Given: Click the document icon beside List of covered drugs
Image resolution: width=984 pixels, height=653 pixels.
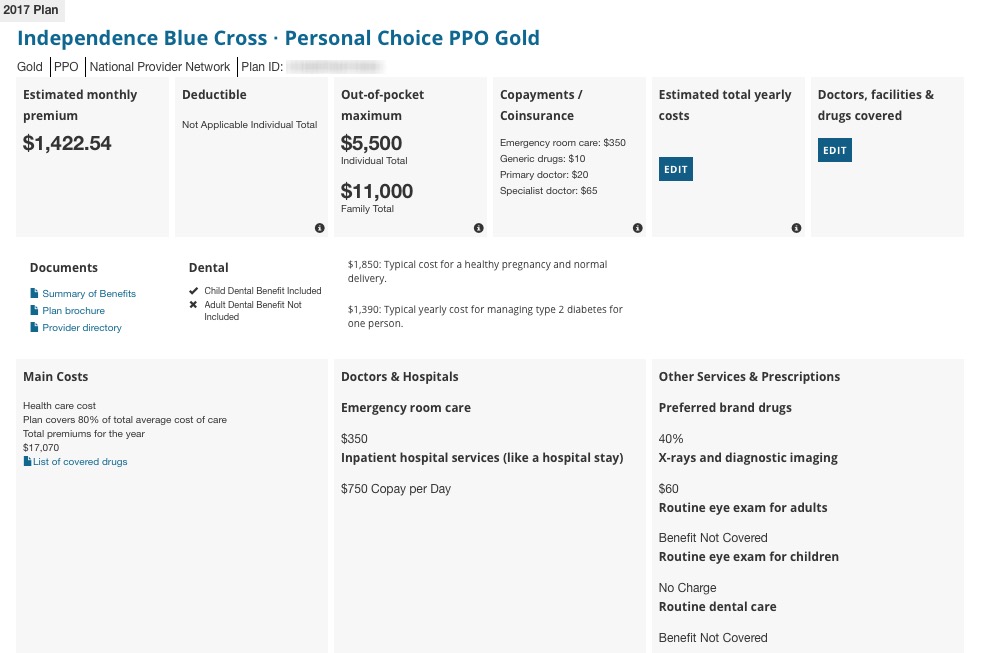Looking at the screenshot, I should 27,462.
